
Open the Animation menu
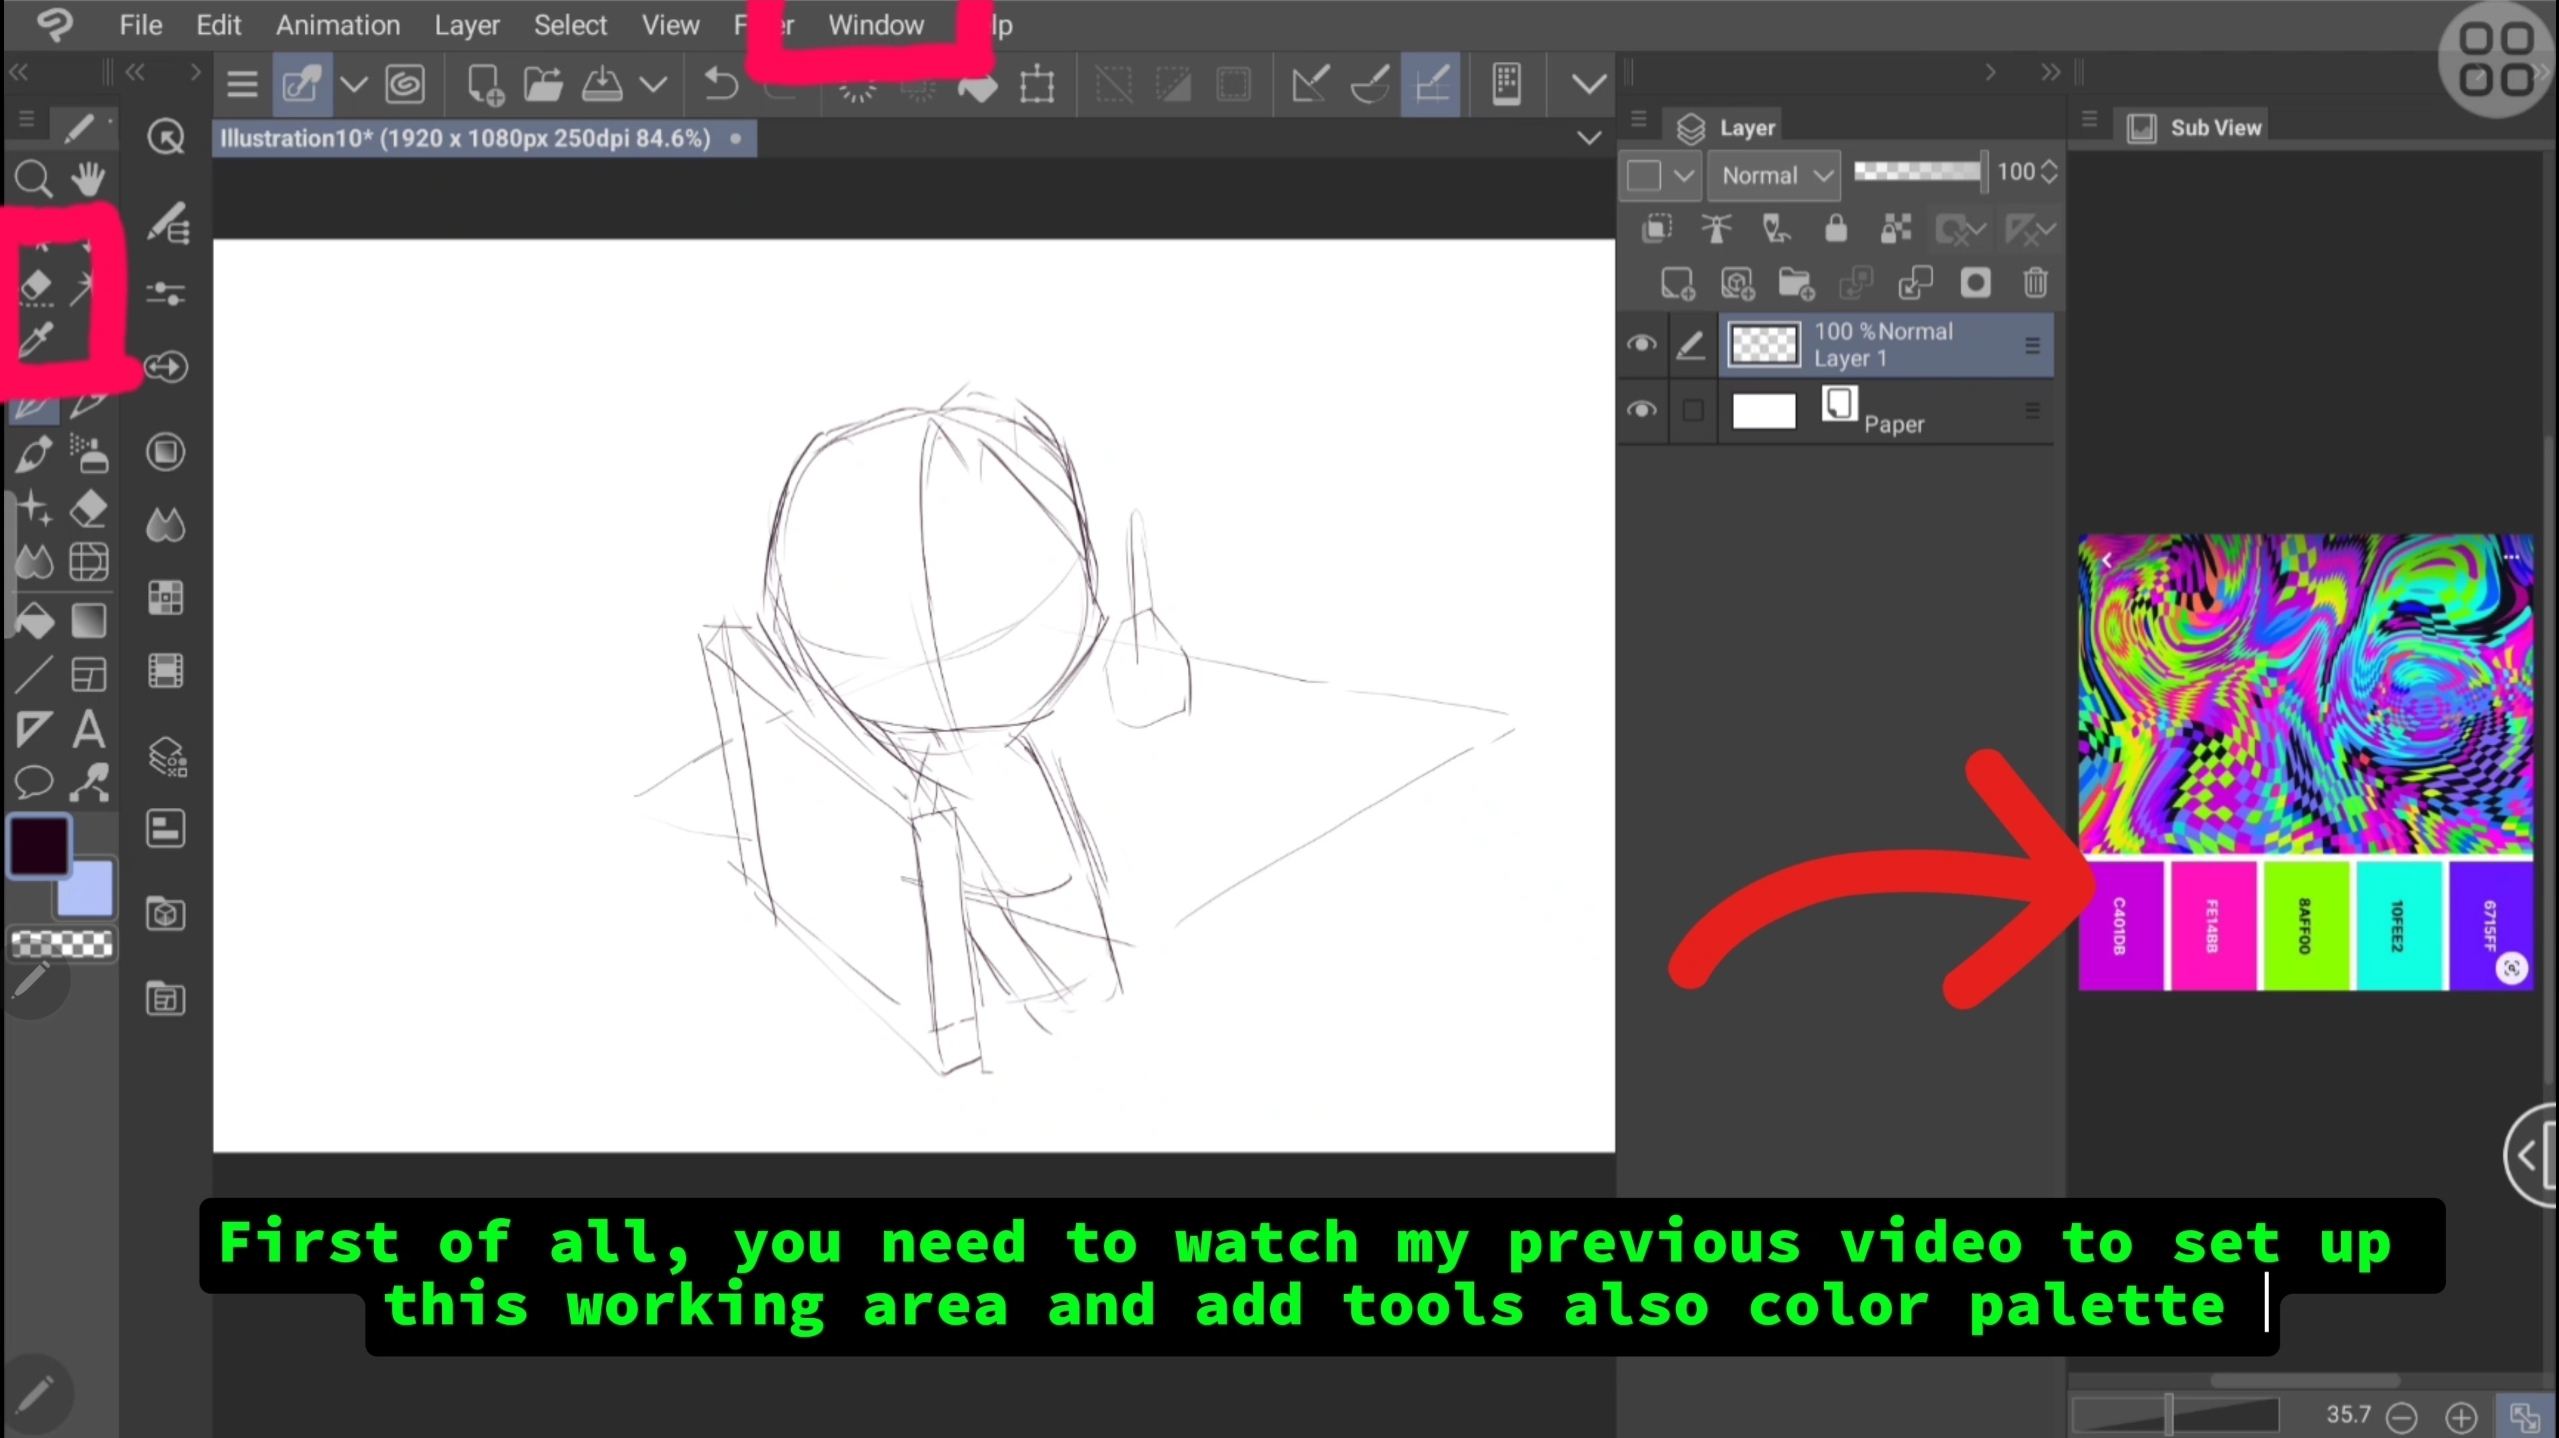(338, 25)
